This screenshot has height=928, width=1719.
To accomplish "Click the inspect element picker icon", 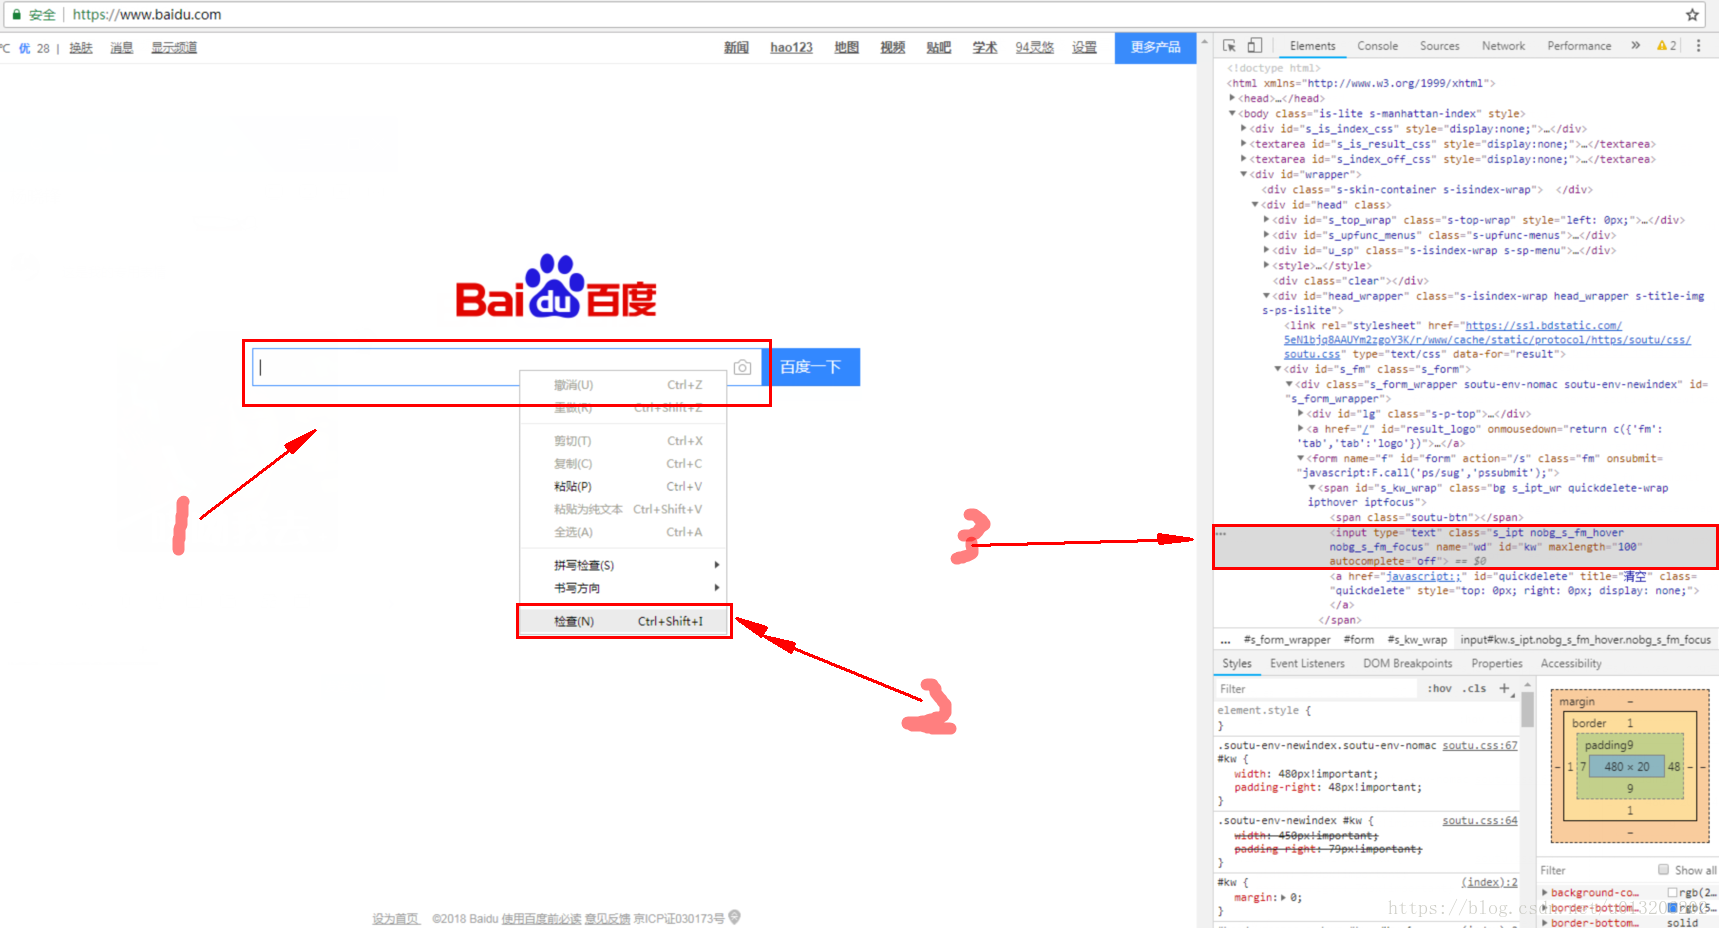I will 1229,46.
